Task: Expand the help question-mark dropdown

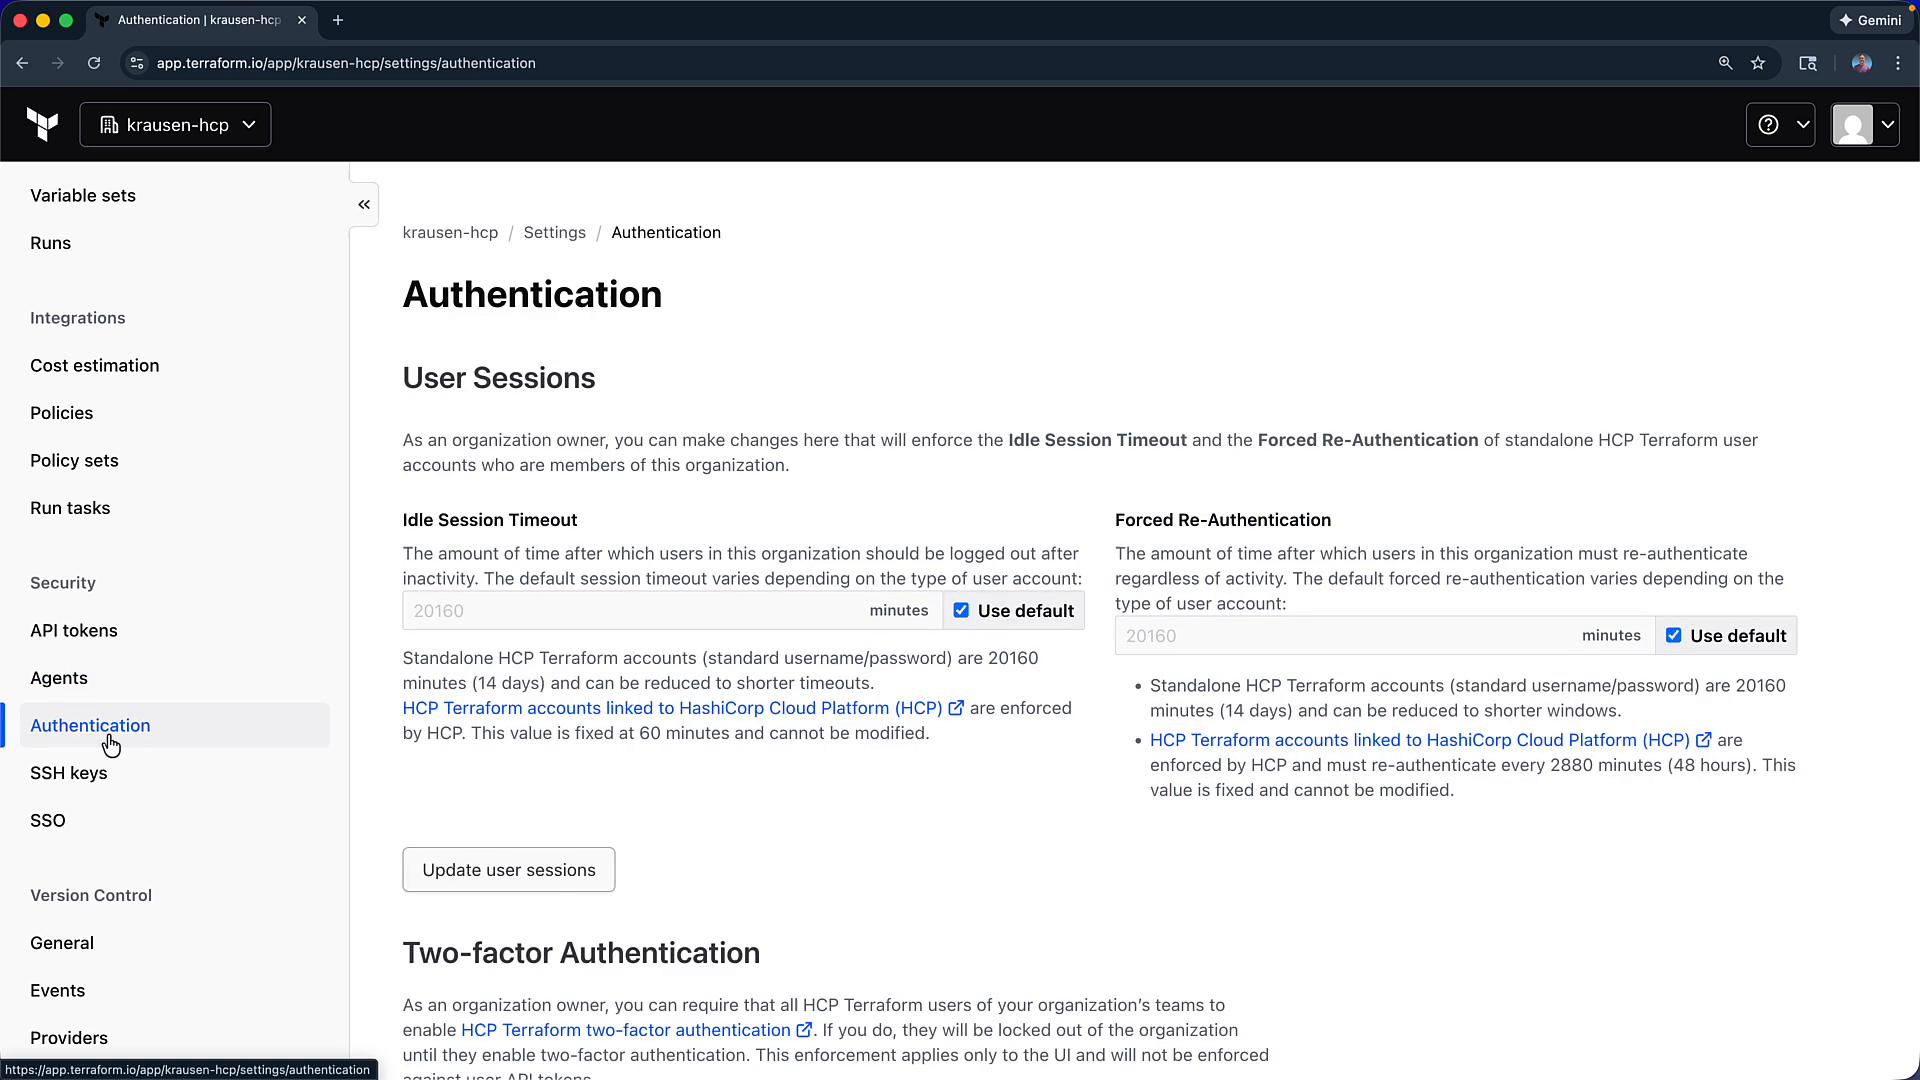Action: pyautogui.click(x=1780, y=125)
